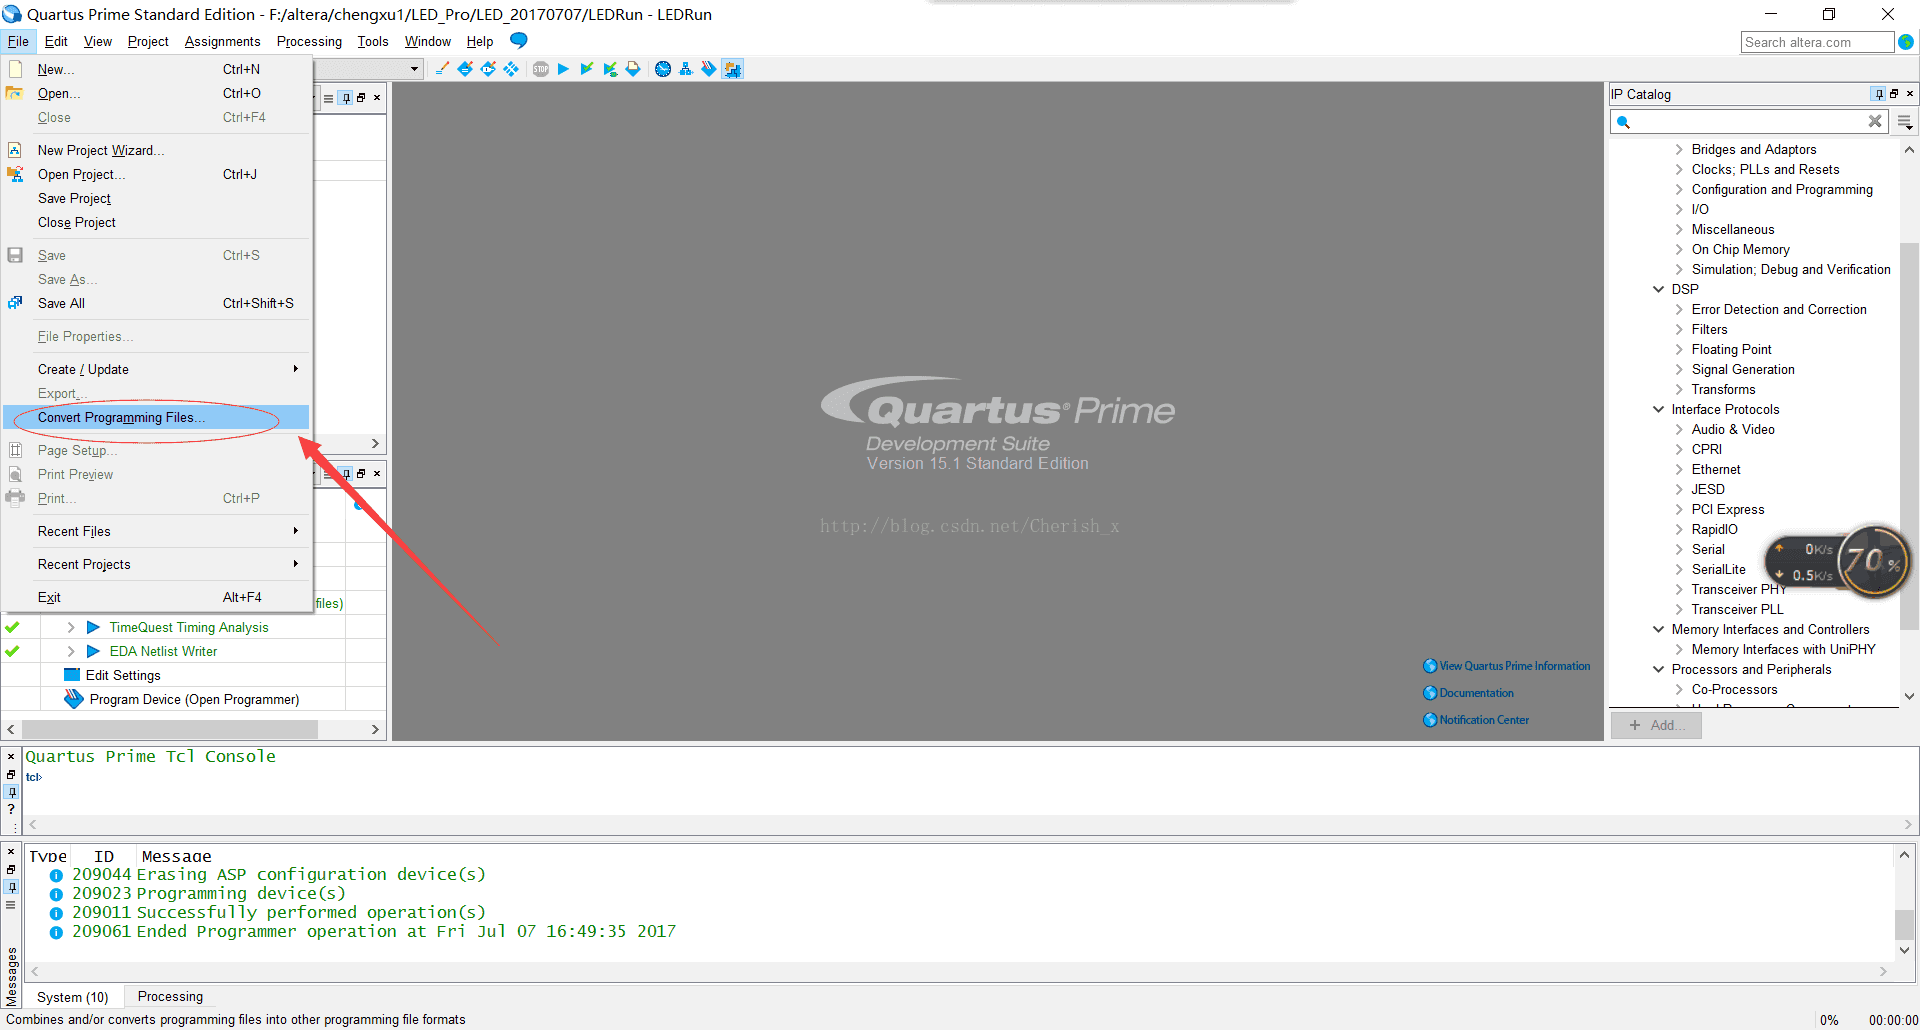Open the Compilation Report toolbar icon
Screen dimensions: 1920x1030
(x=633, y=69)
